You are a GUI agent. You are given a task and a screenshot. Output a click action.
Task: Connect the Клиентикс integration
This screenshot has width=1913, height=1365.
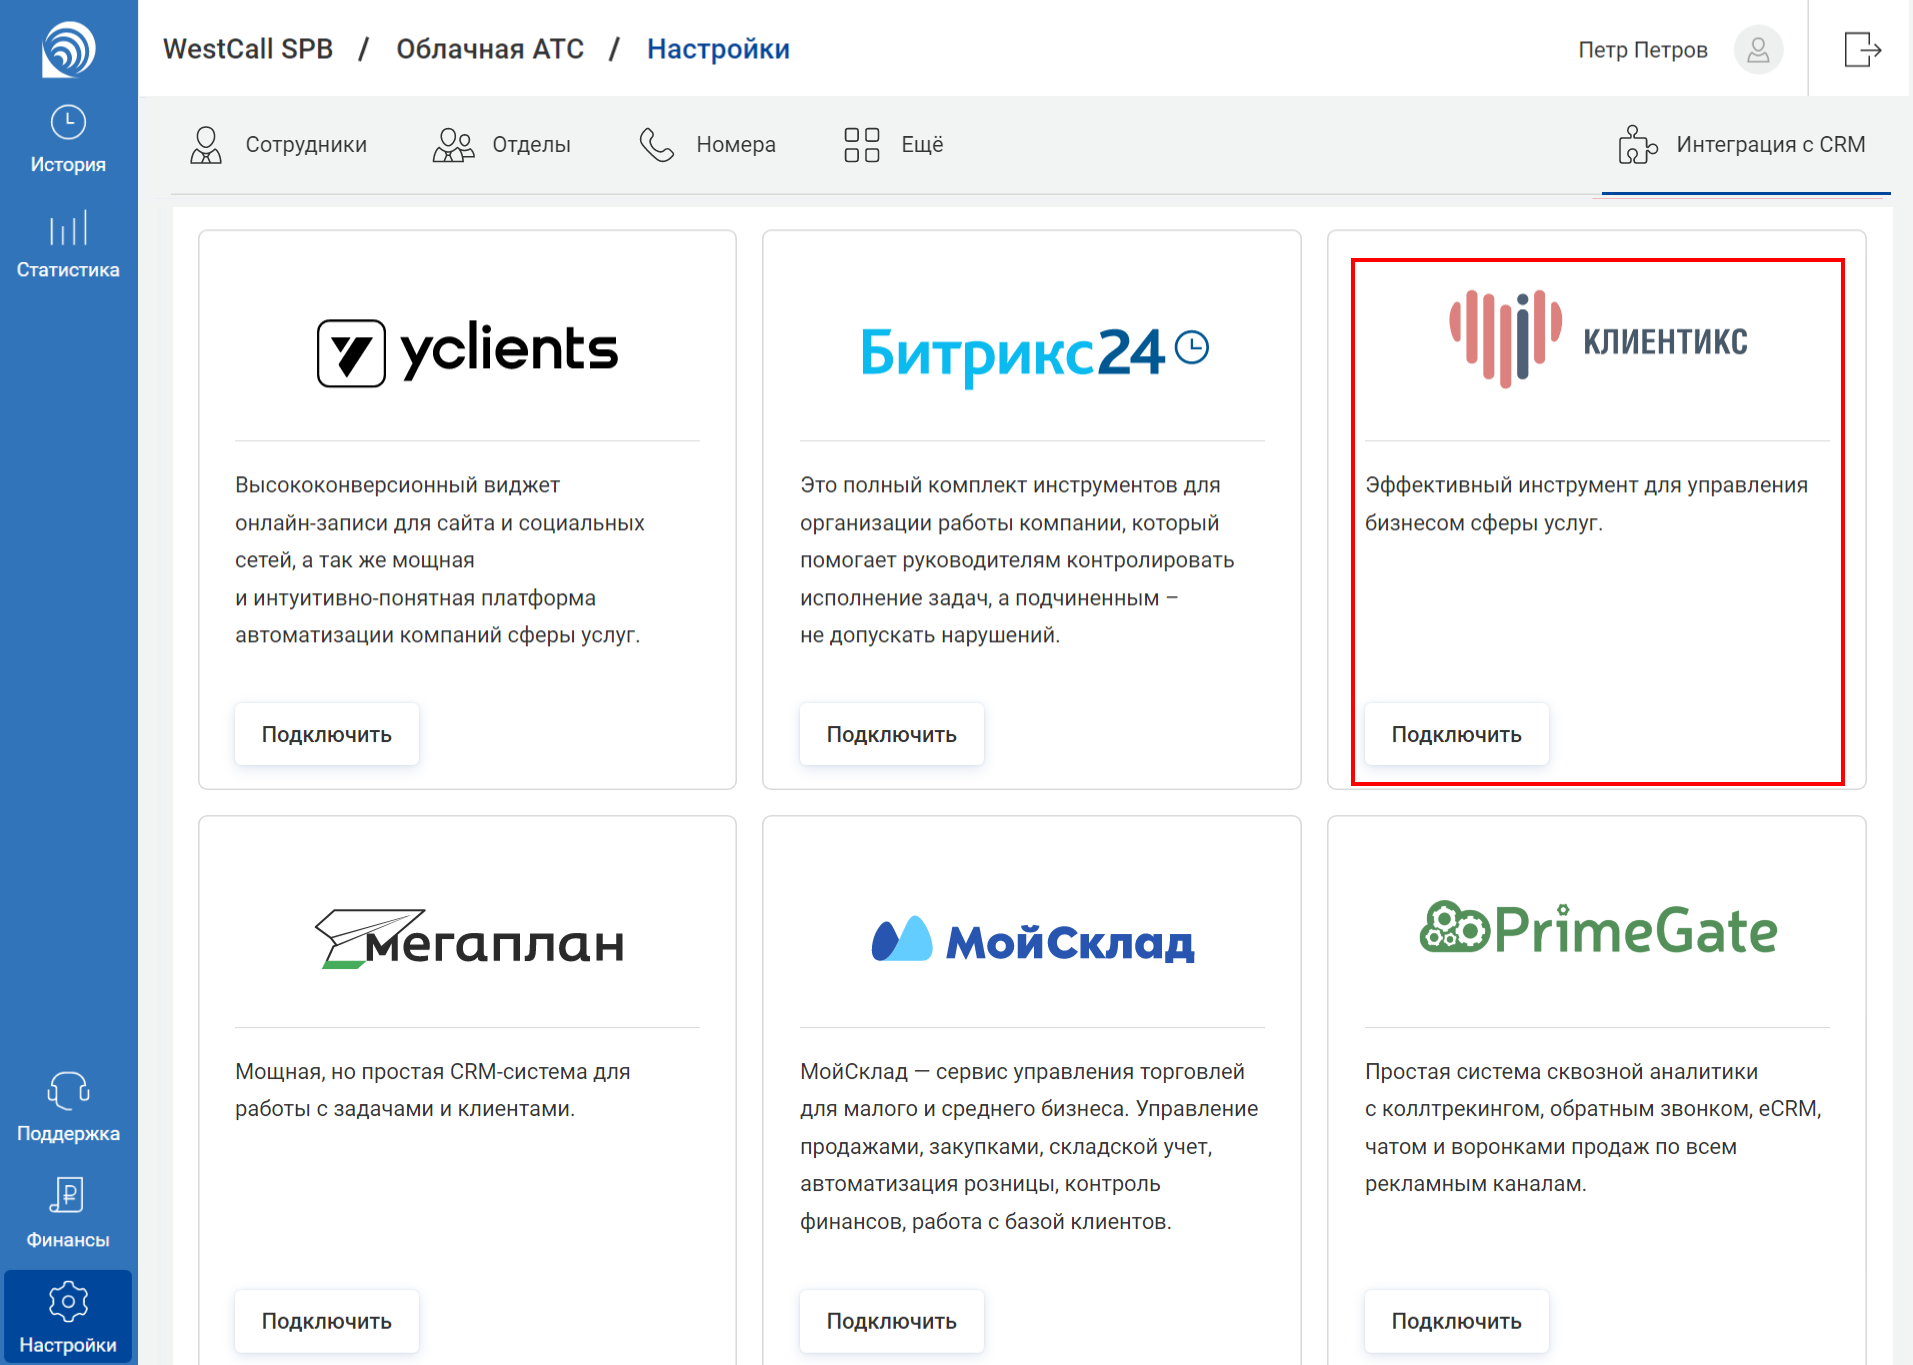[1457, 735]
